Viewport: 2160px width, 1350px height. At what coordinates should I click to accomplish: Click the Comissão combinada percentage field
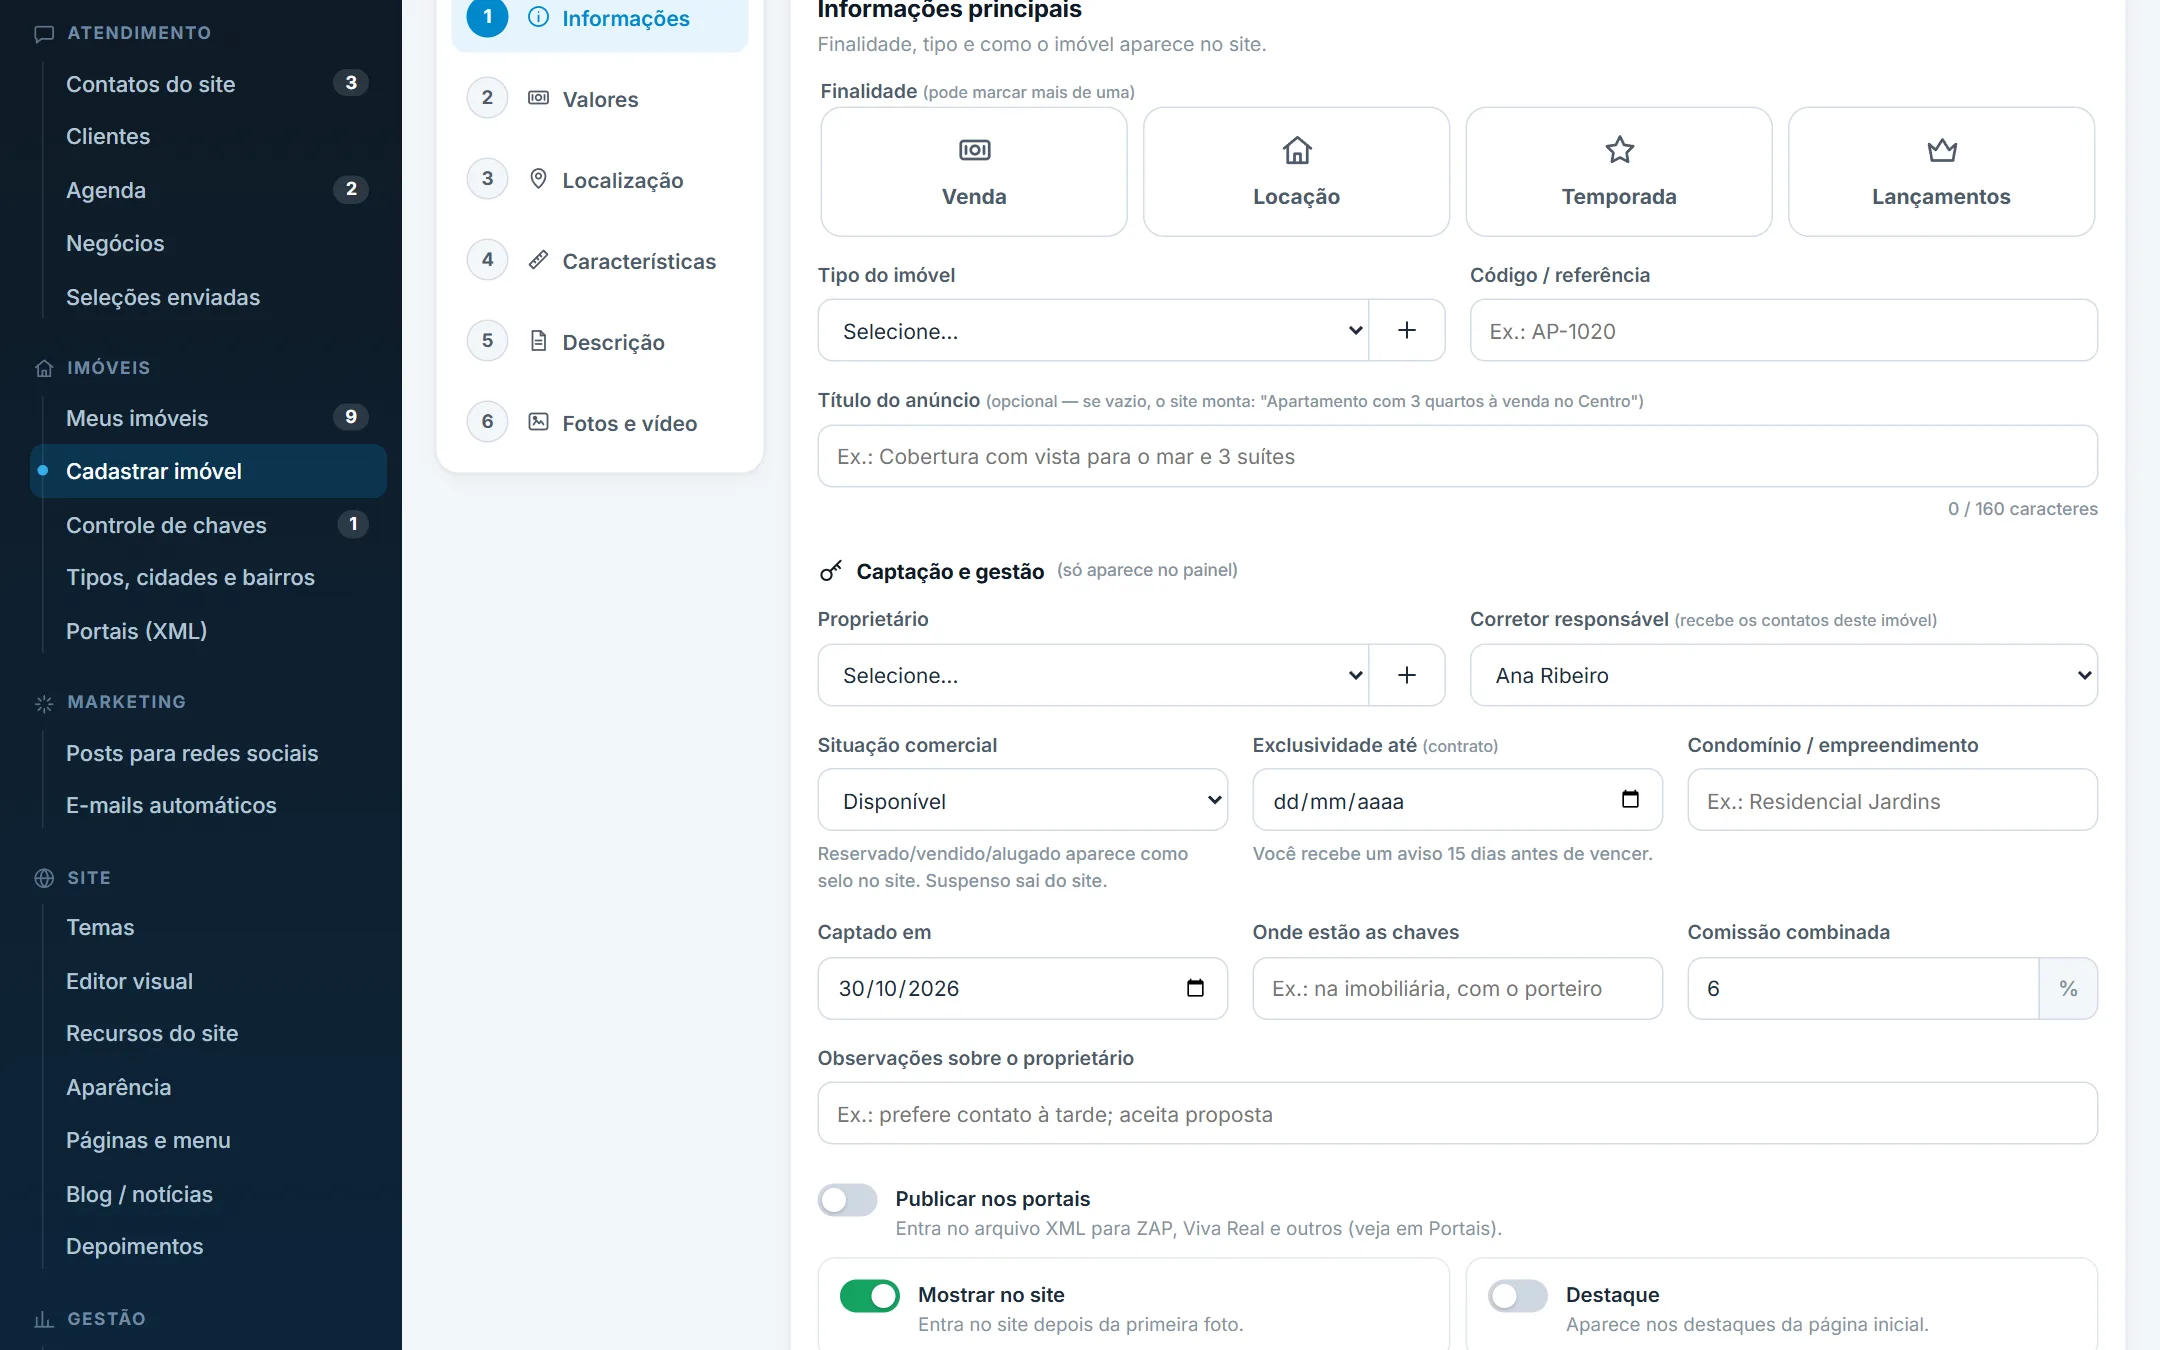click(x=1863, y=988)
